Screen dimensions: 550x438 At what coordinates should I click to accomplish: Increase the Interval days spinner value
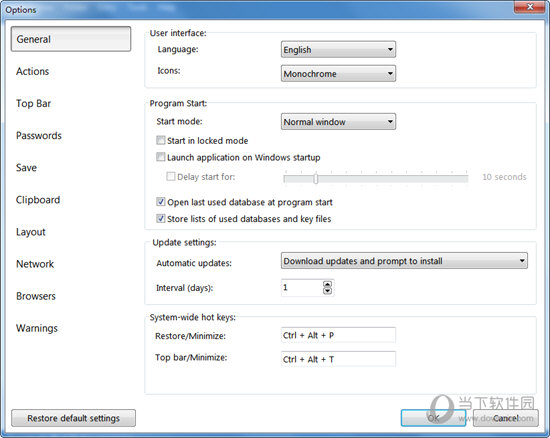pos(327,284)
